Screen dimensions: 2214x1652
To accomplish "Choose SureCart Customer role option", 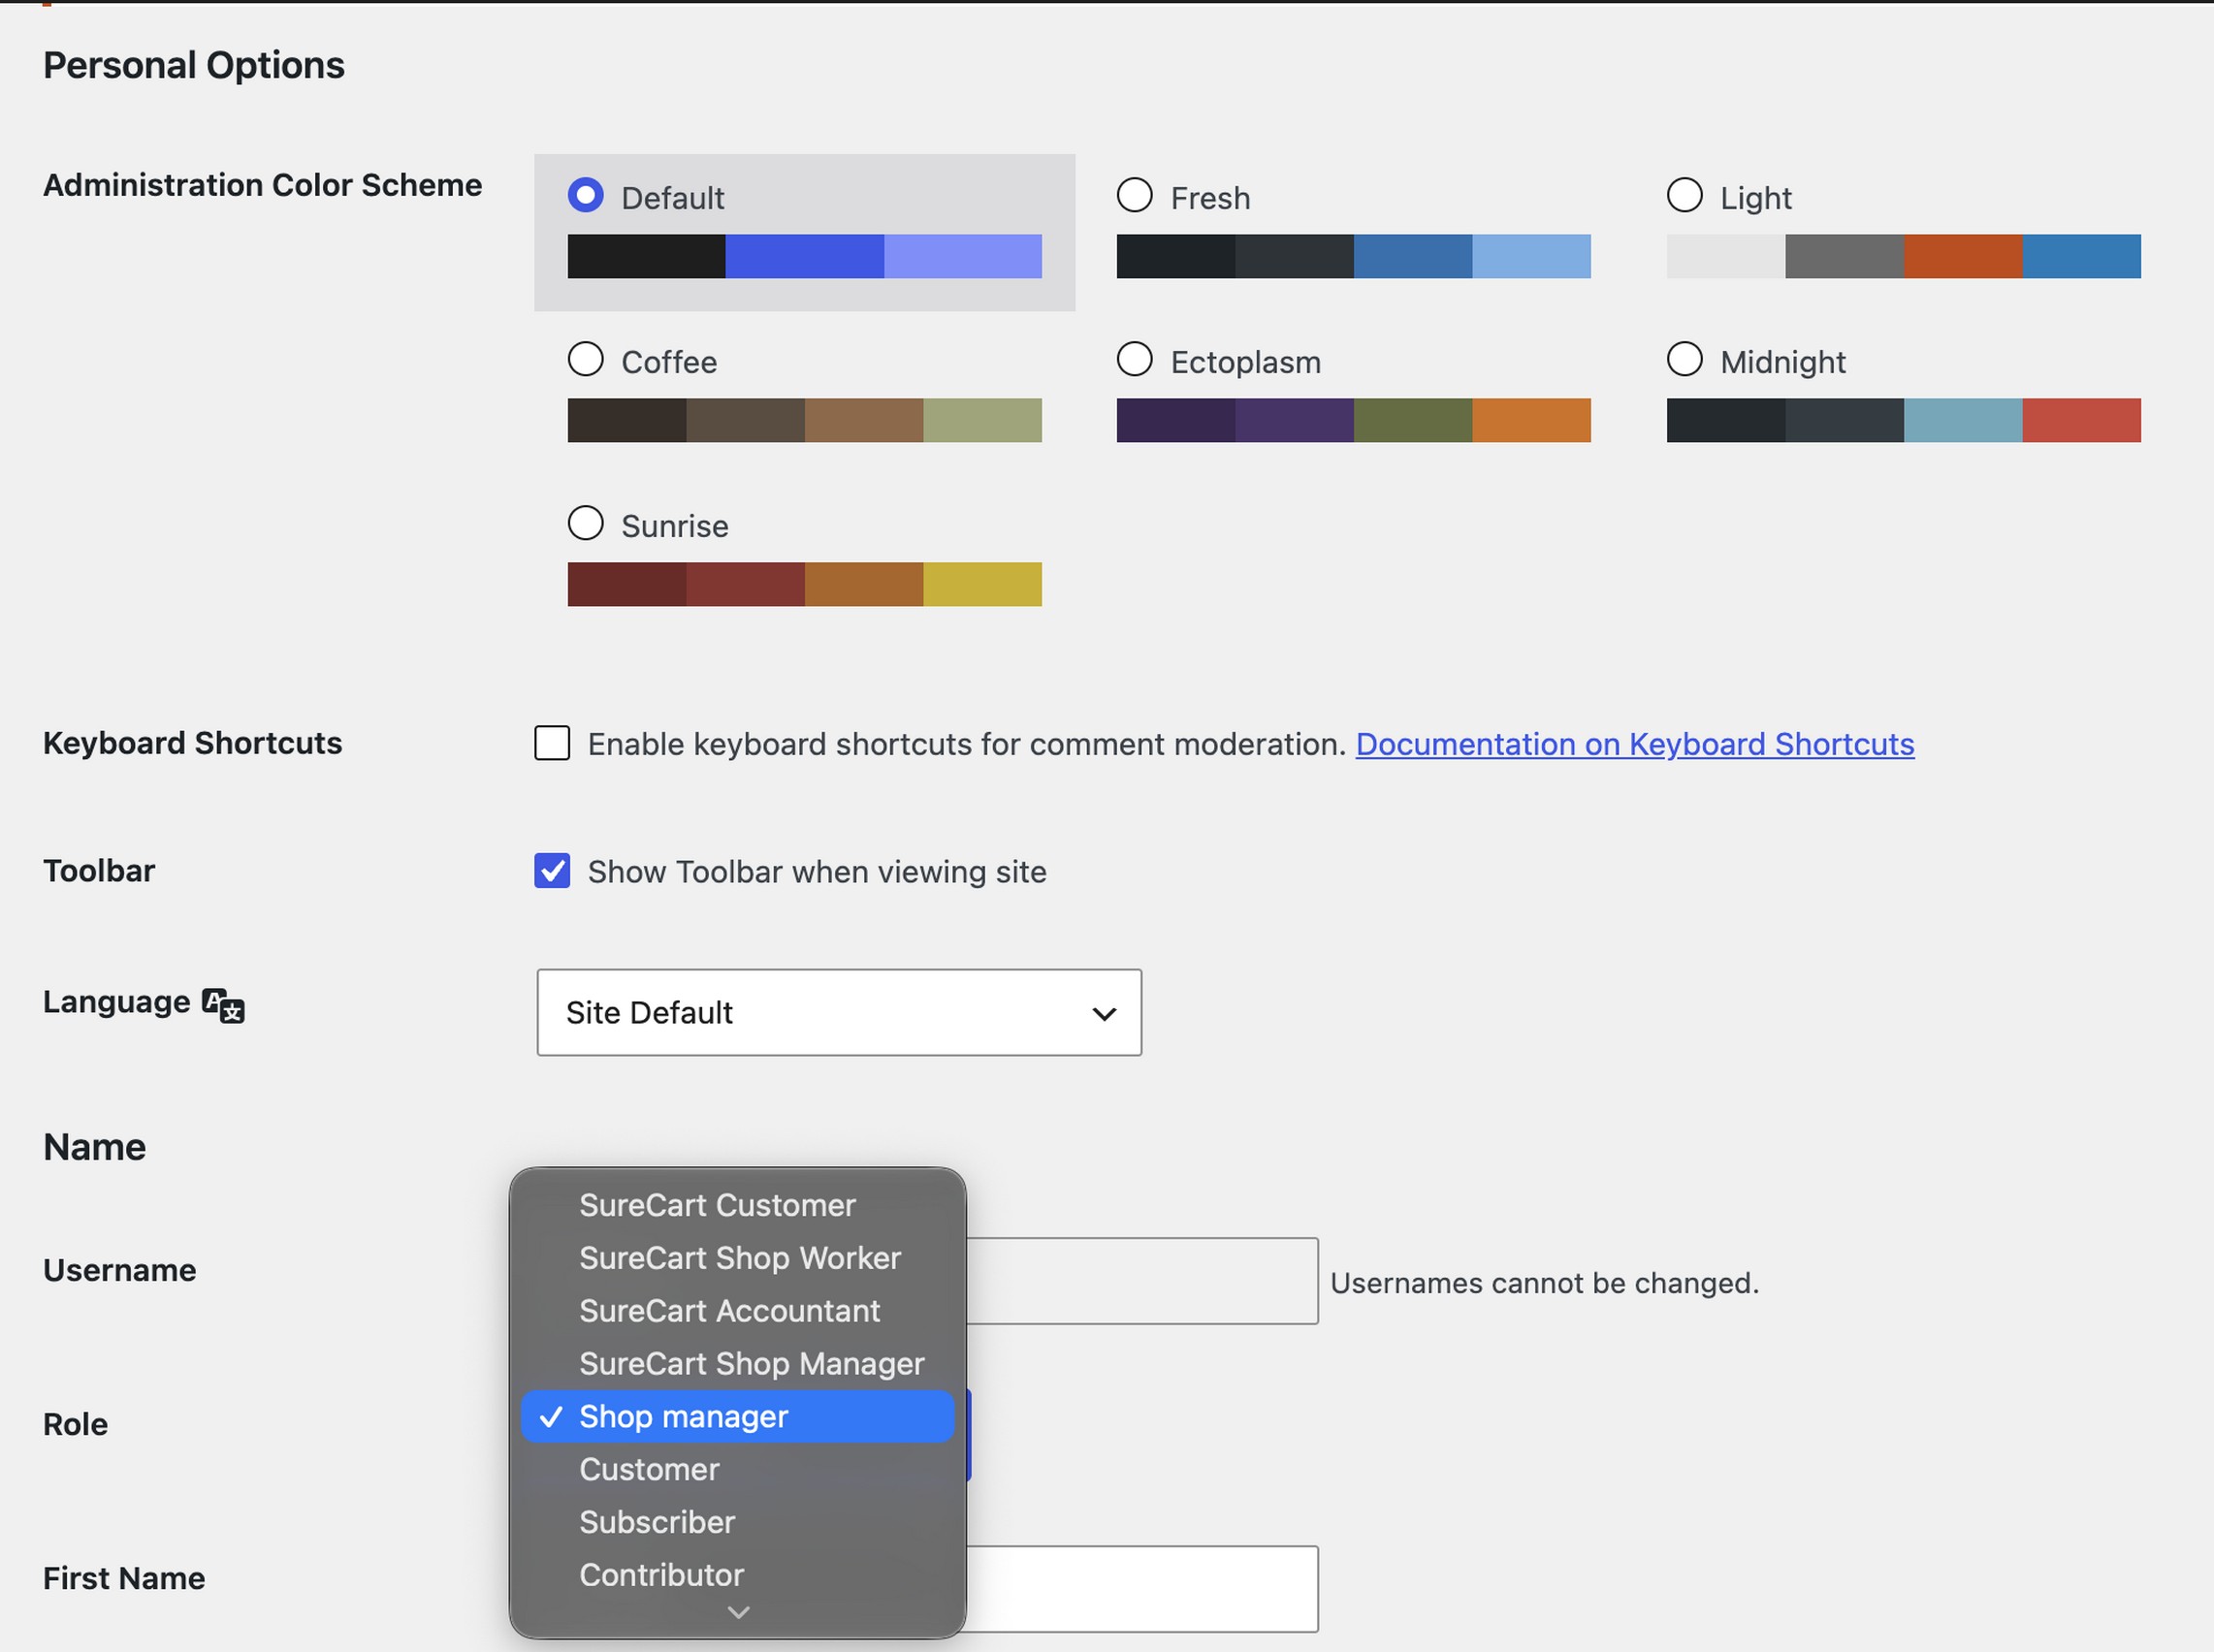I will [x=738, y=1205].
